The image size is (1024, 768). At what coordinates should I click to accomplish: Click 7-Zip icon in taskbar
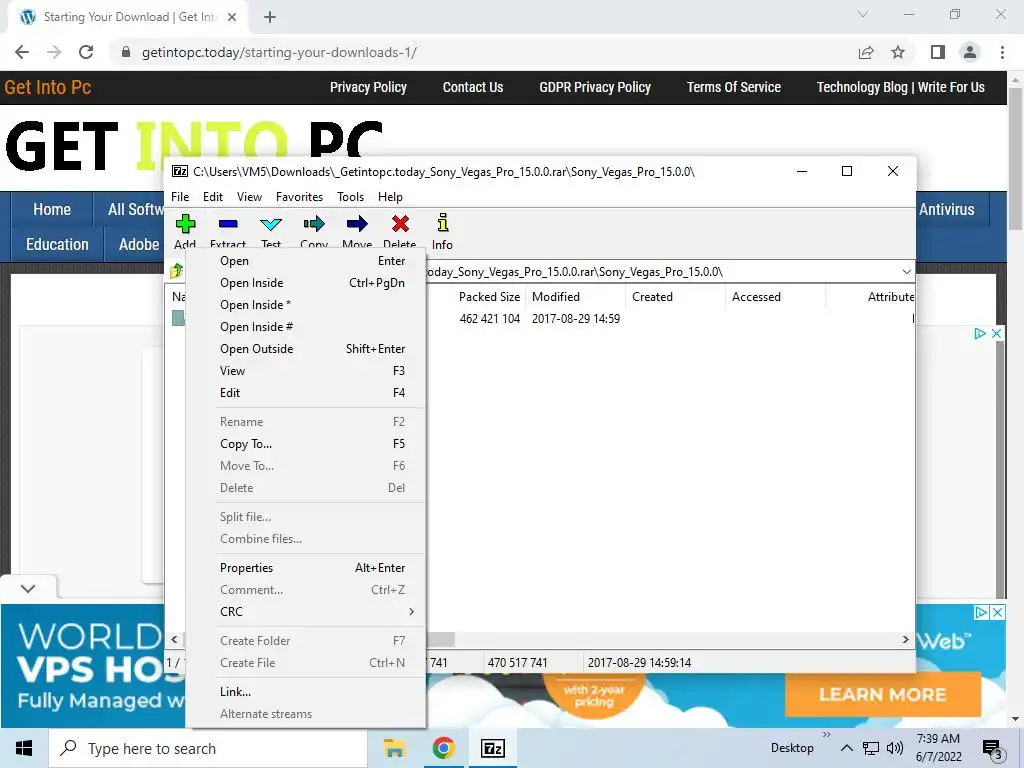492,748
